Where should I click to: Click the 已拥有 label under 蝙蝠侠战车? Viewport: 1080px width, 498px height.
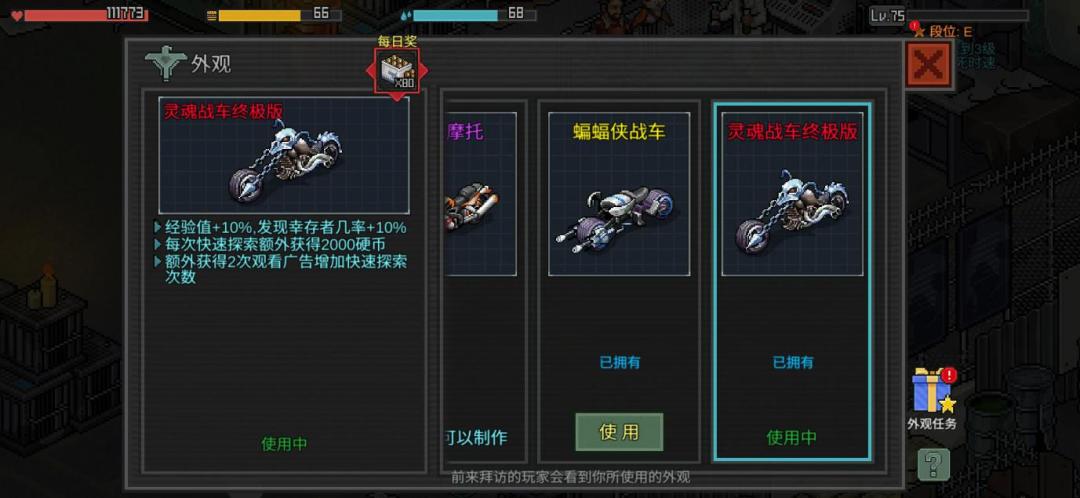click(x=619, y=362)
